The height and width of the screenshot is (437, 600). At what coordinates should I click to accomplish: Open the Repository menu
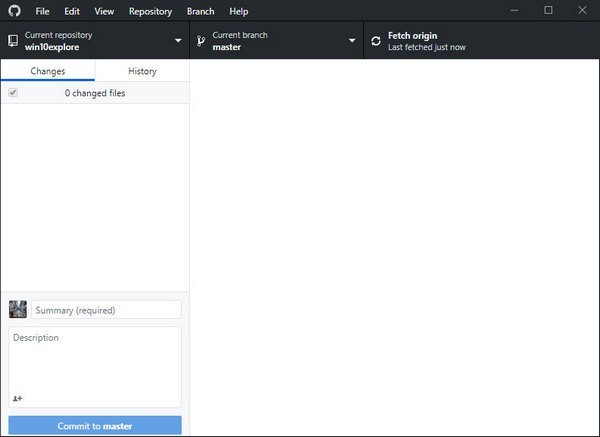[150, 11]
